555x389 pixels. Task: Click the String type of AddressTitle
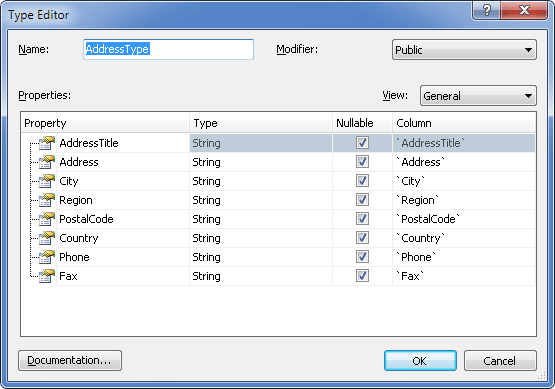(261, 143)
